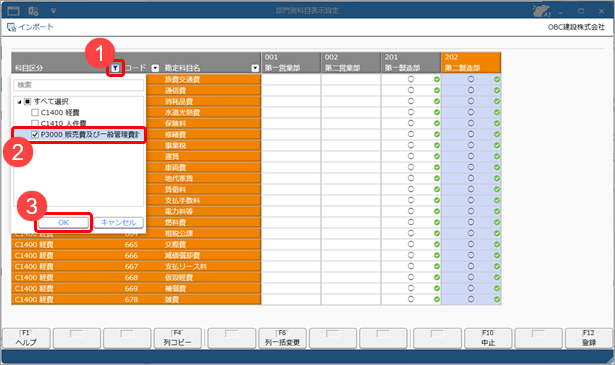Click 201 green check icon in 仮設経費 row
The image size is (615, 365).
click(437, 277)
